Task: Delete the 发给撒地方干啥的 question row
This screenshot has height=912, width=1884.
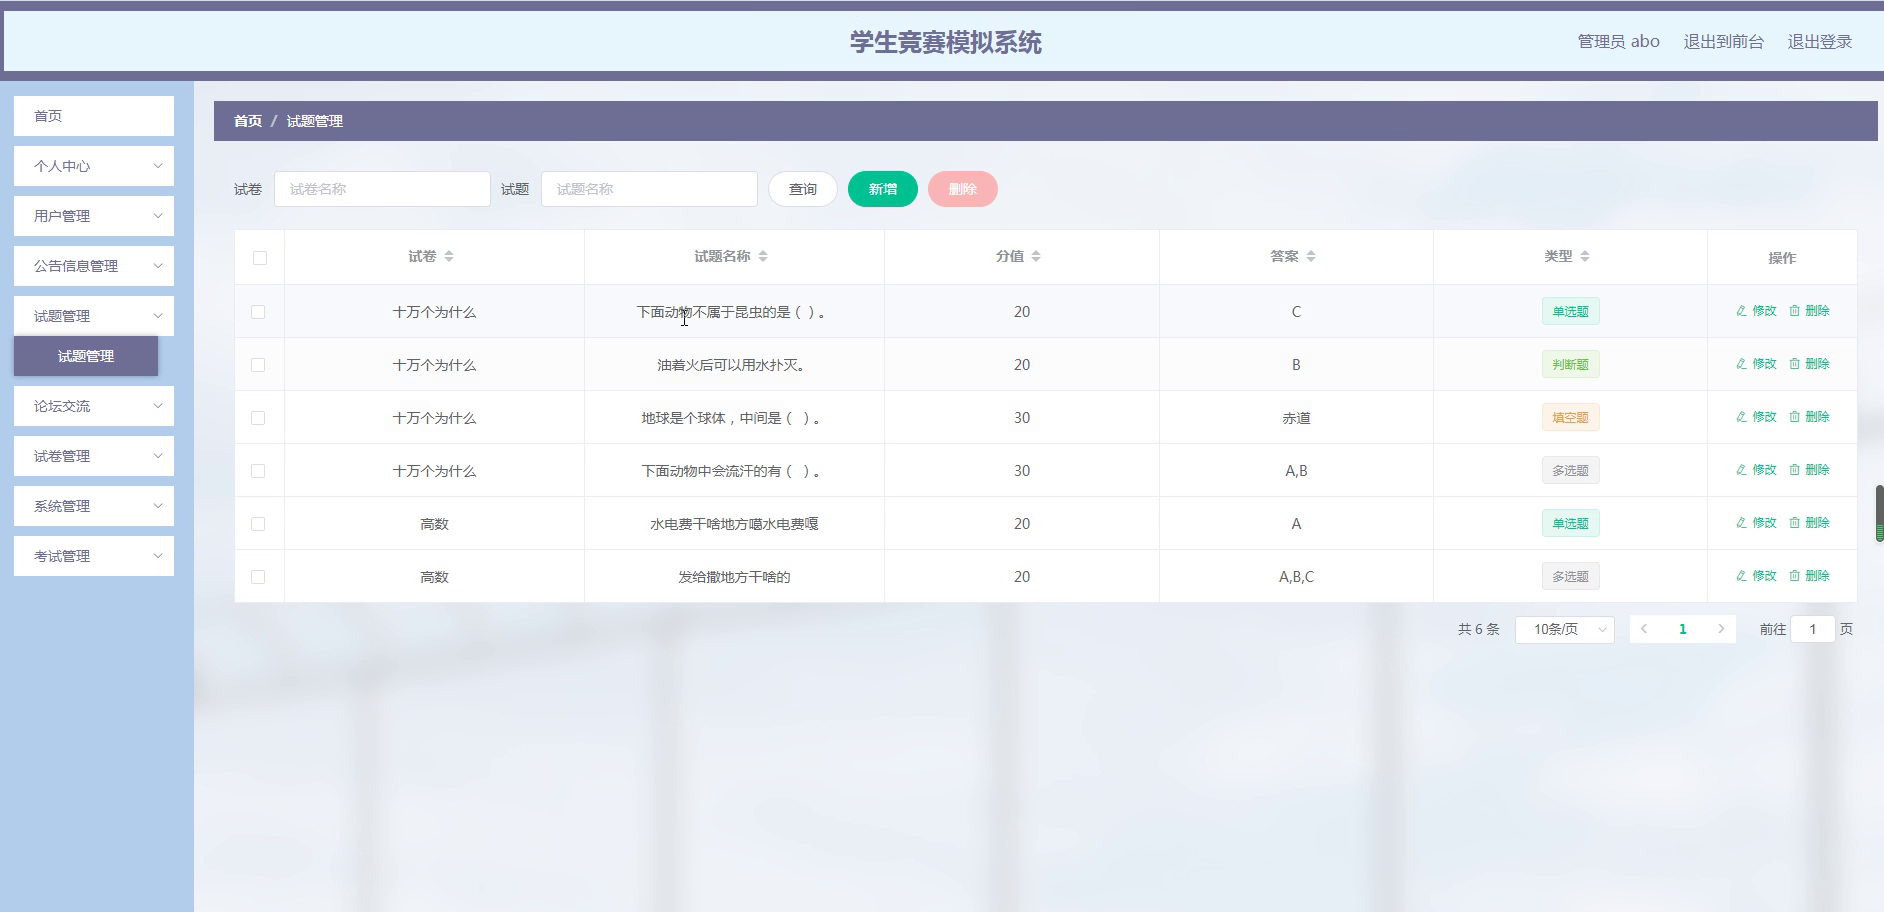Action: pyautogui.click(x=1809, y=576)
